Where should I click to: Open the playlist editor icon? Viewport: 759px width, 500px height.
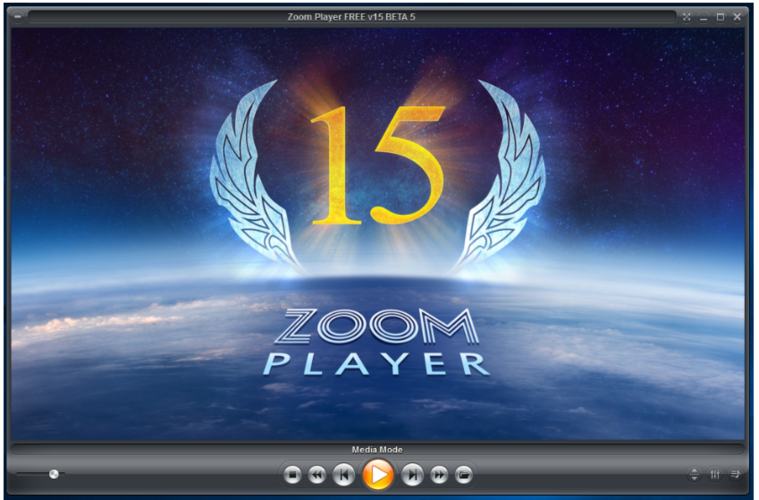point(735,474)
